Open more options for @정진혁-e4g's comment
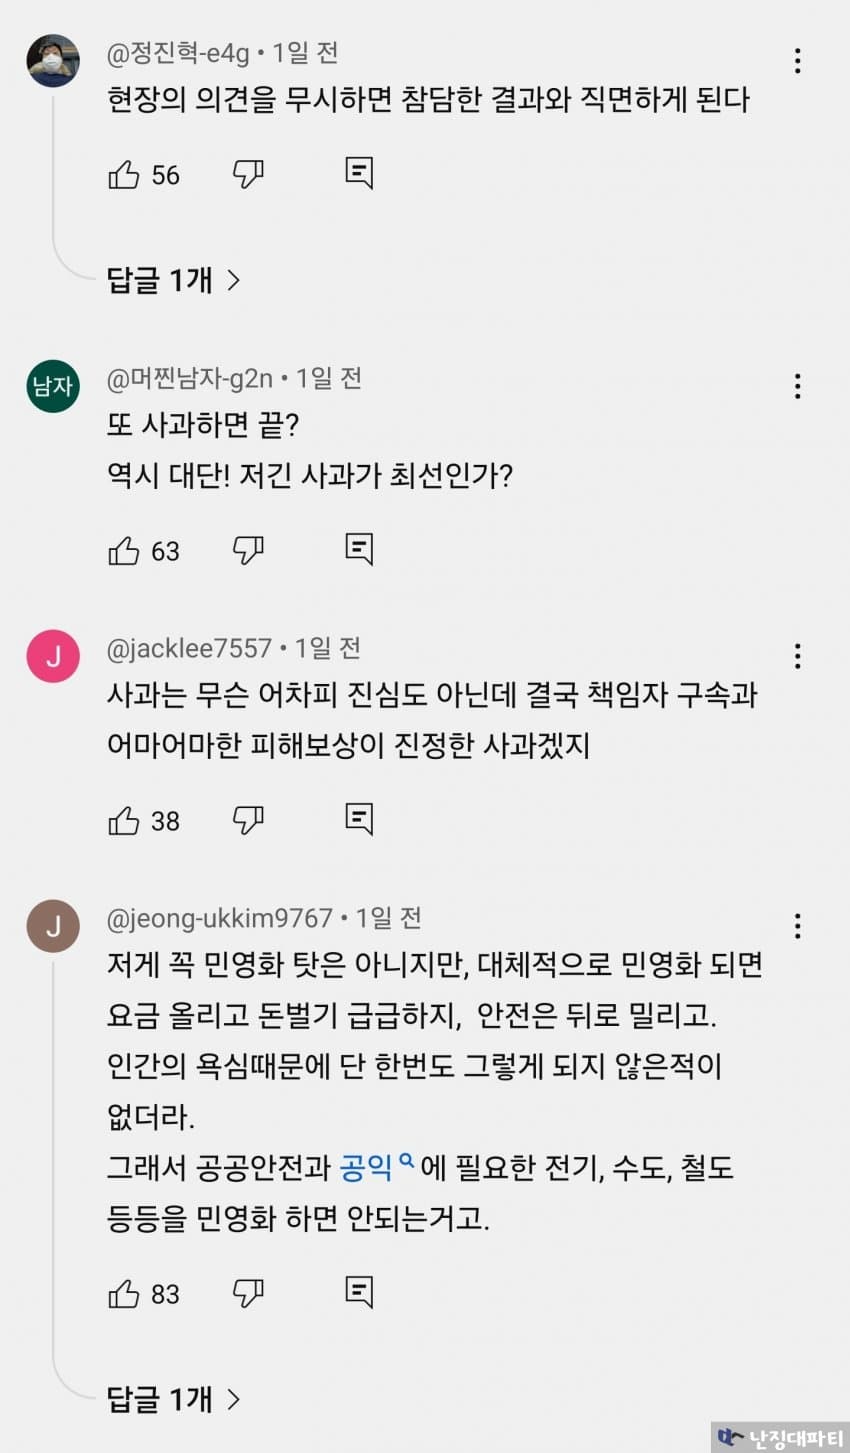This screenshot has height=1453, width=850. pos(797,61)
